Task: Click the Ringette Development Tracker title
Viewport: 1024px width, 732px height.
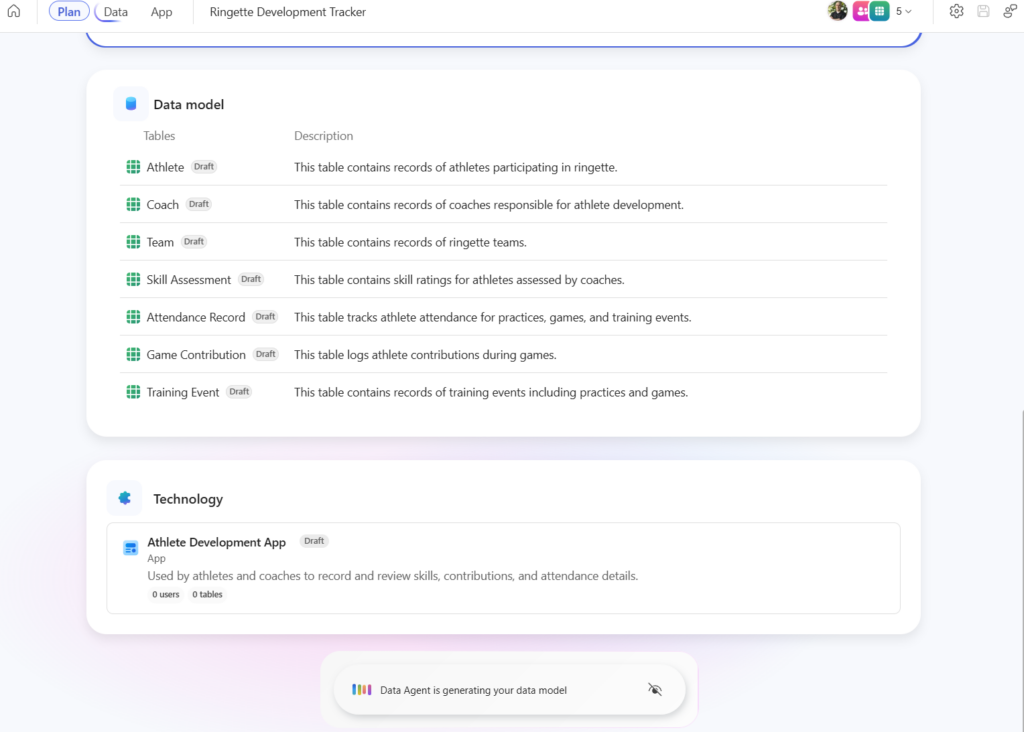Action: pos(288,12)
